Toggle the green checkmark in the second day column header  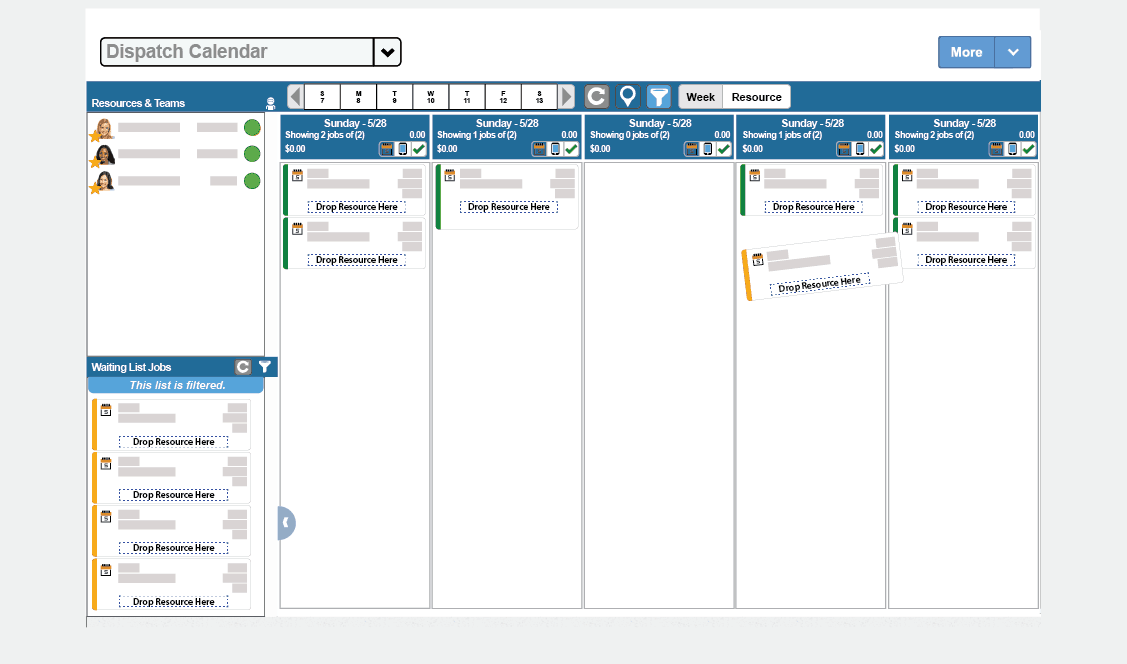click(571, 149)
